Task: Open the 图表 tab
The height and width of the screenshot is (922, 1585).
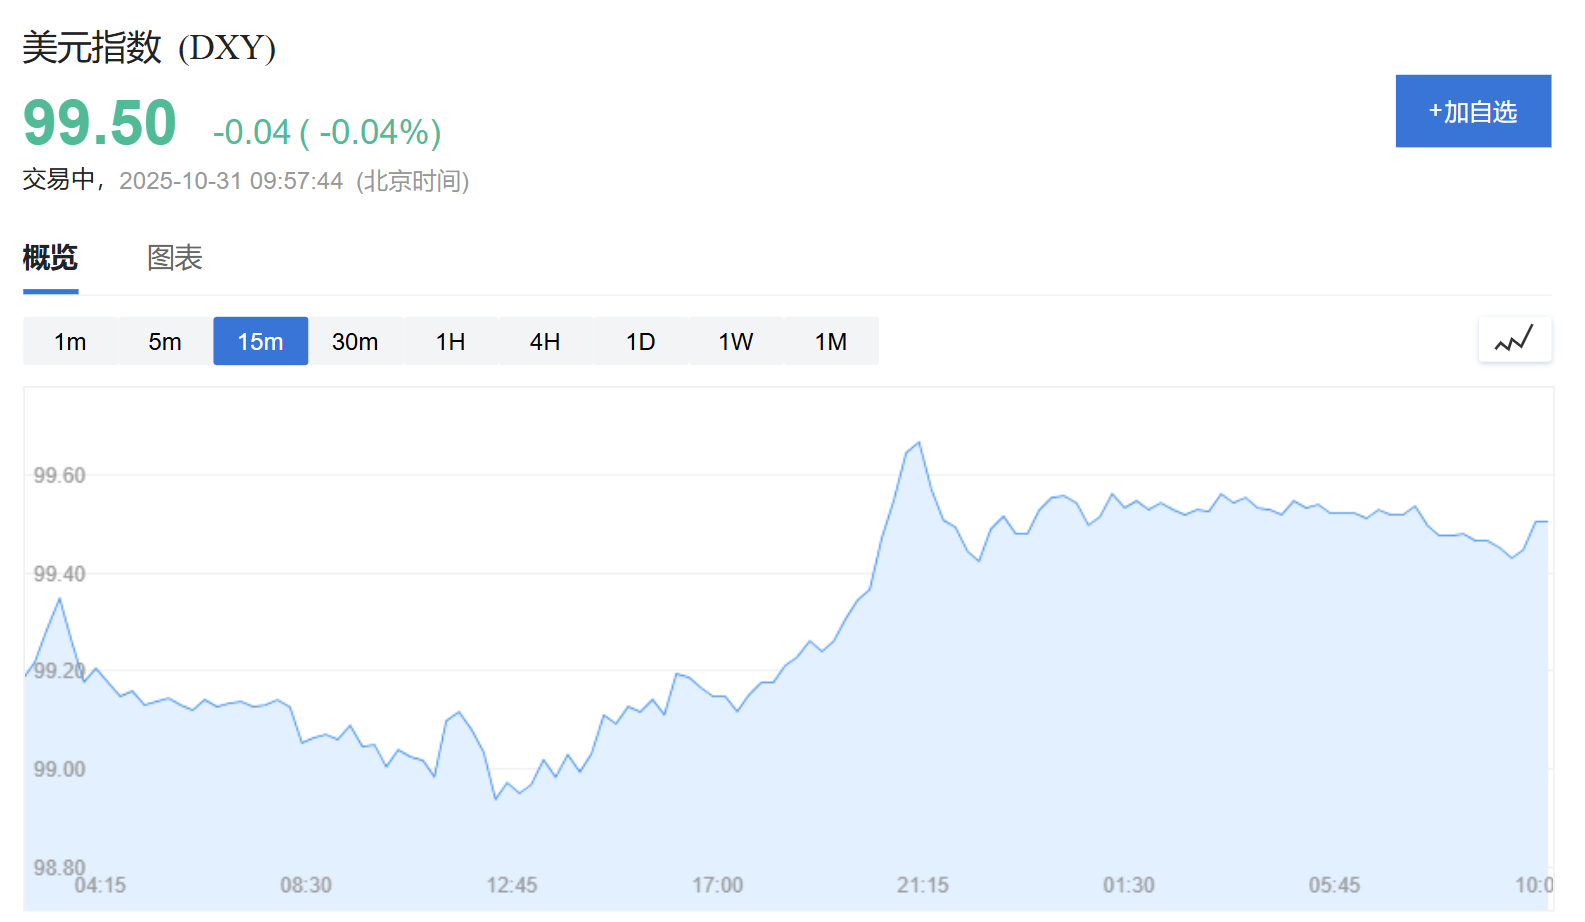Action: click(x=175, y=258)
